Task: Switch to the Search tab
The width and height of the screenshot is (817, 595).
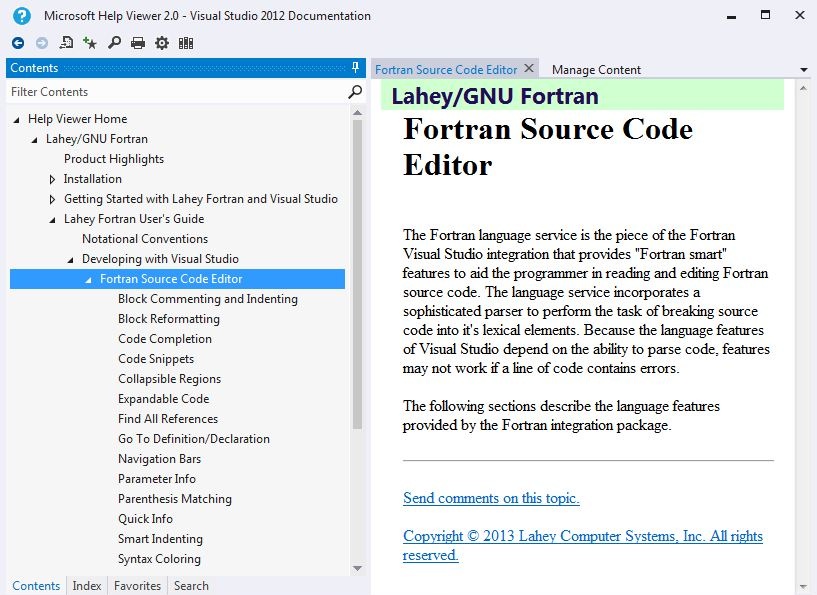Action: [191, 586]
